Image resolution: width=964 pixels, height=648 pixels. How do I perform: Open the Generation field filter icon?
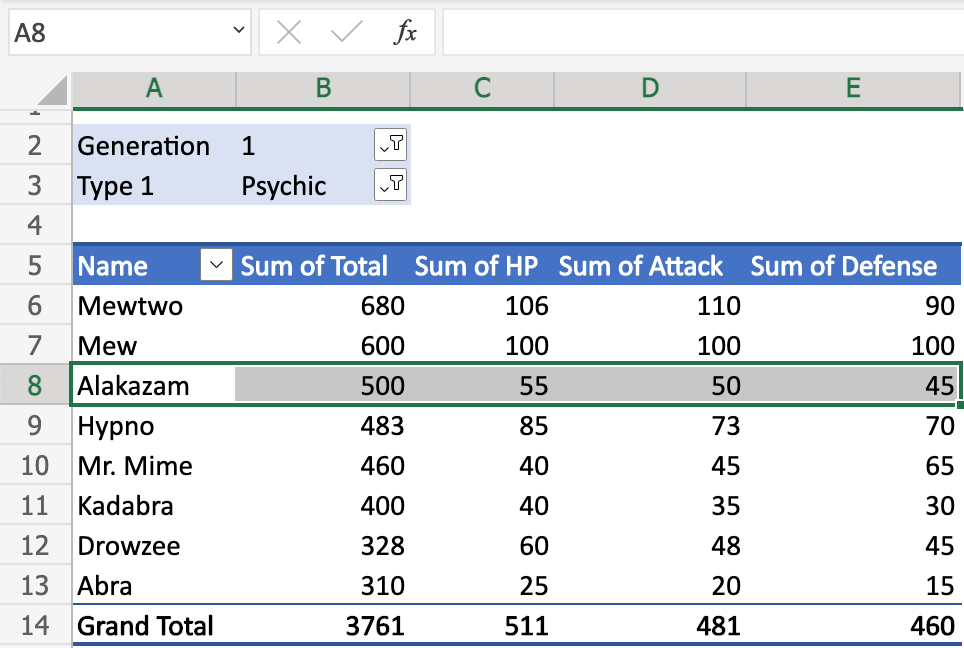391,144
